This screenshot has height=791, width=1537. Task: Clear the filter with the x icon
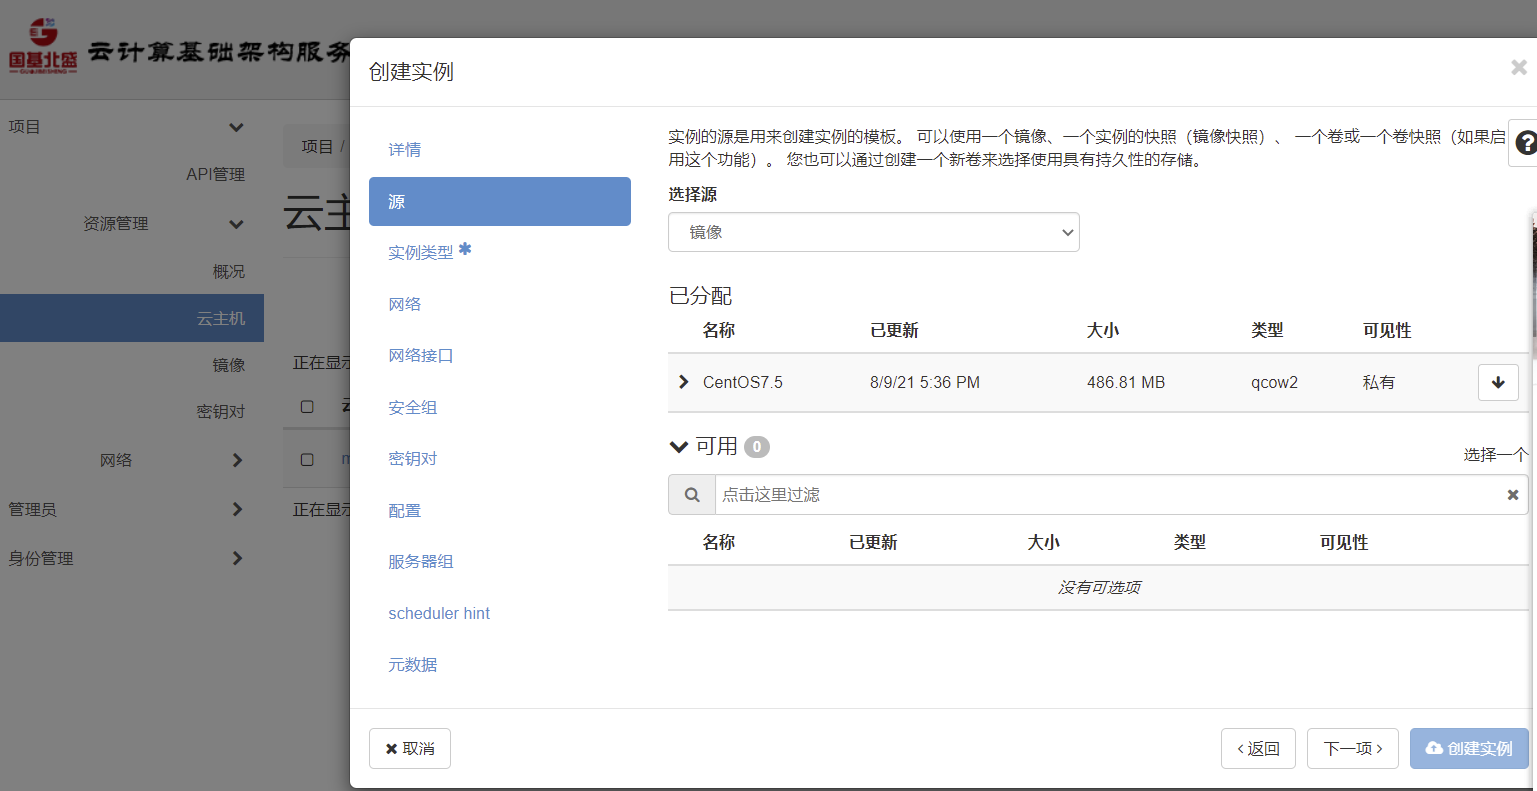[x=1513, y=495]
